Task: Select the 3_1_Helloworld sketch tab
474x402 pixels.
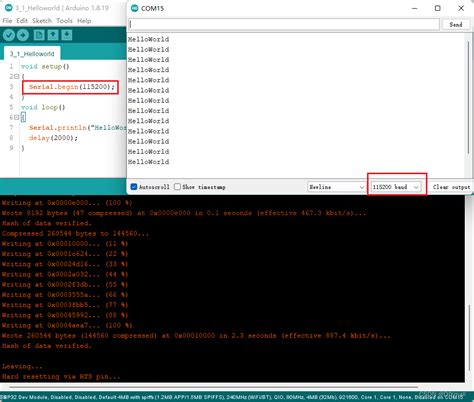Action: [x=32, y=54]
